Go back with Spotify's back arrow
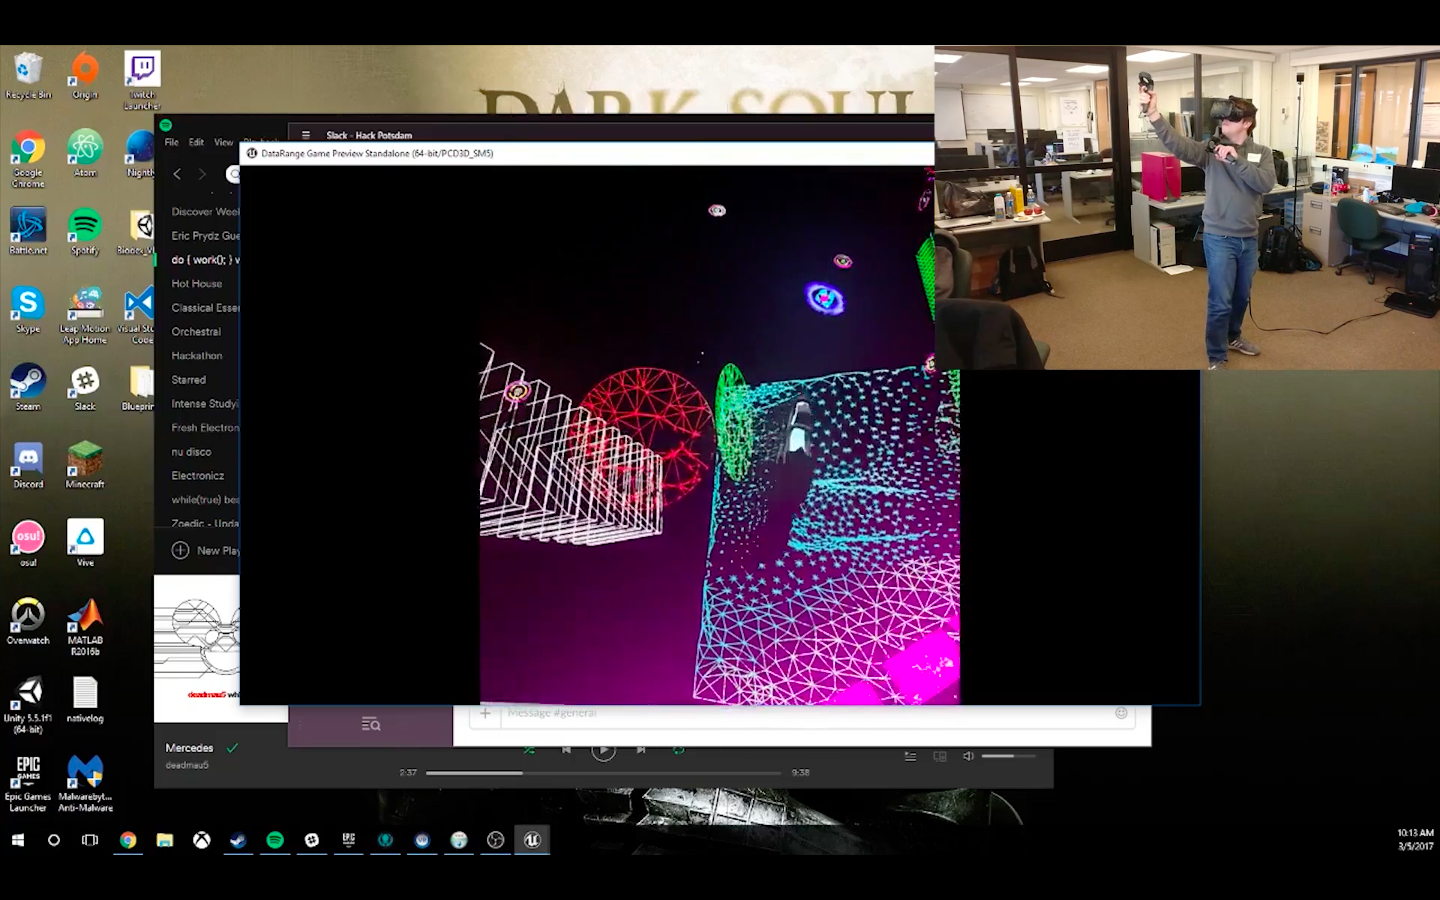Image resolution: width=1440 pixels, height=900 pixels. [x=177, y=174]
